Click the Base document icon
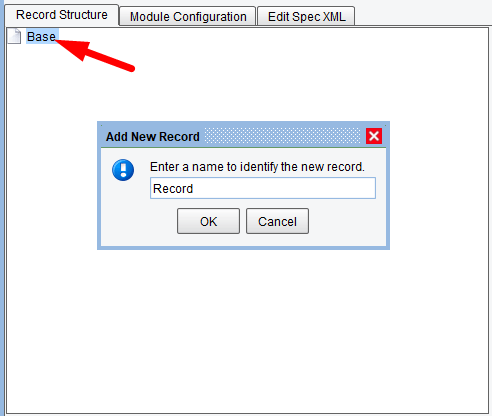Screen dimensions: 492x416 [15, 36]
